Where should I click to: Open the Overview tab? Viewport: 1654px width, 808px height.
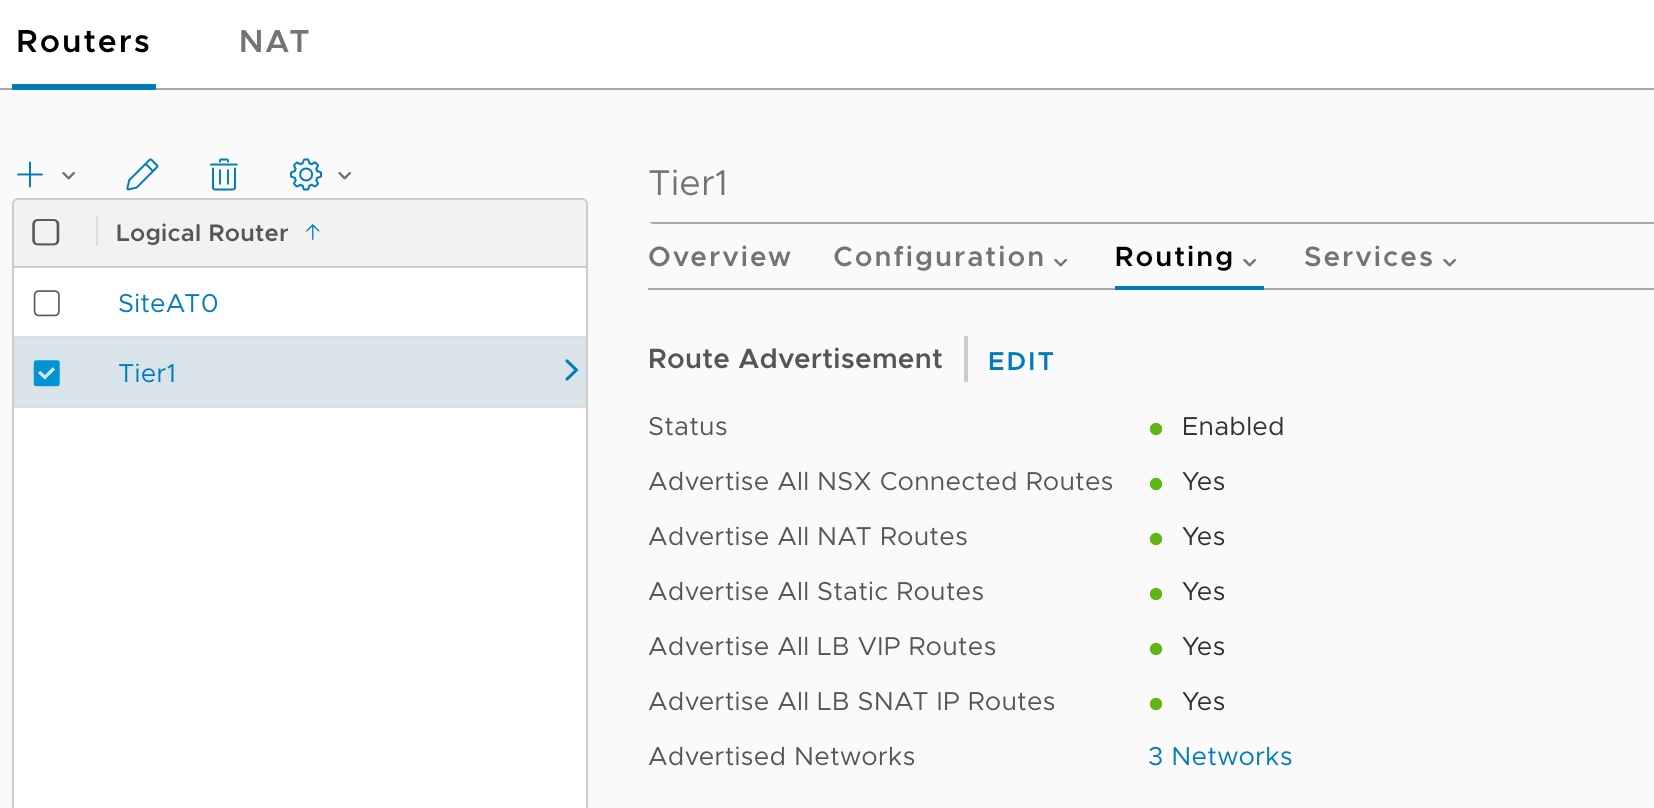tap(719, 258)
